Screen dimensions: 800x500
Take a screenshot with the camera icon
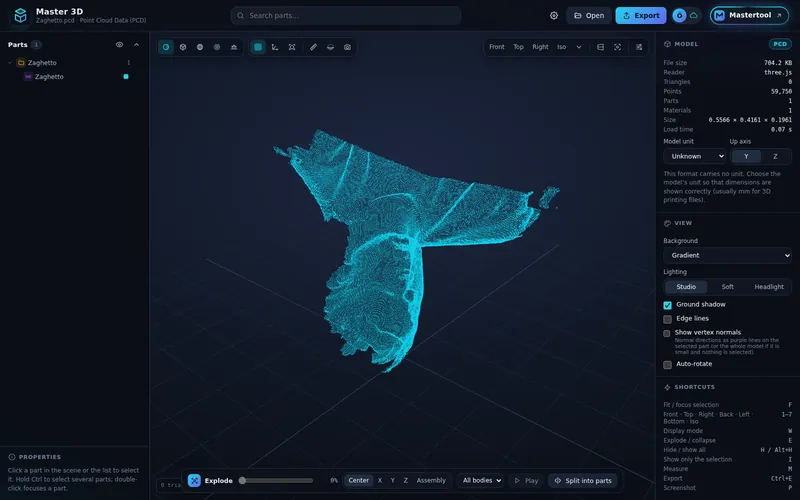click(x=347, y=47)
